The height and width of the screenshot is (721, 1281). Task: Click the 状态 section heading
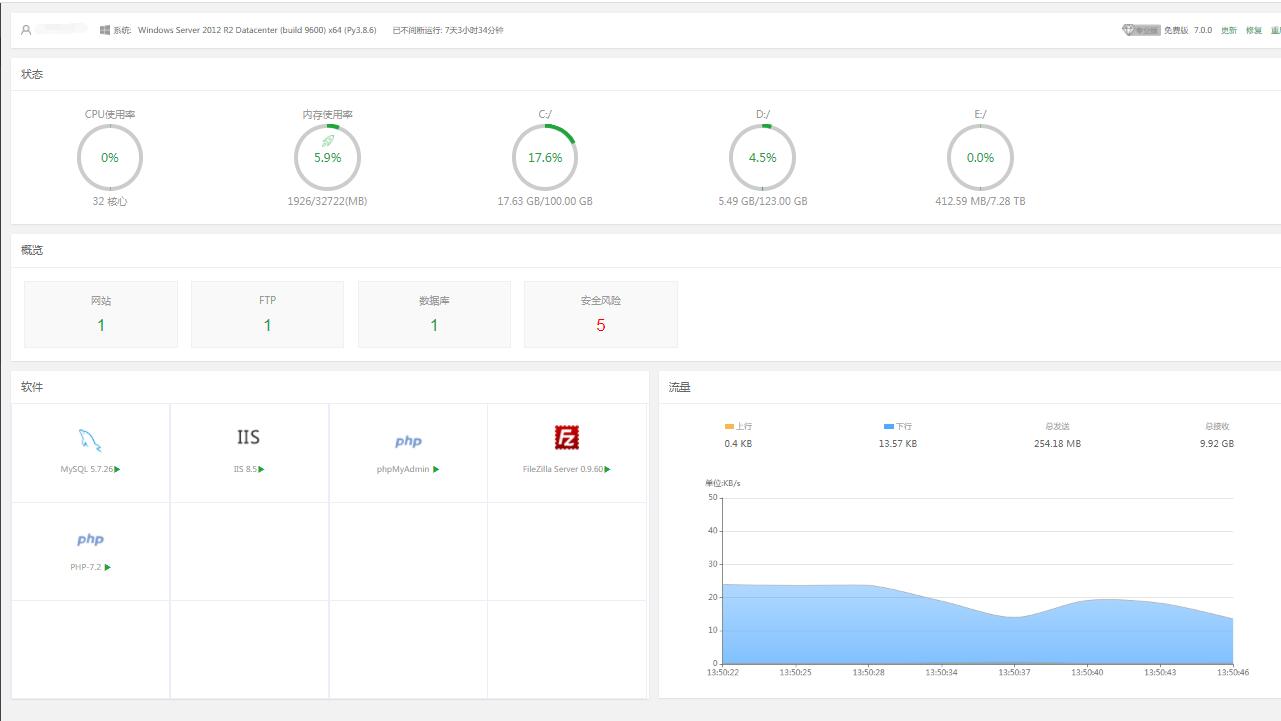(32, 74)
